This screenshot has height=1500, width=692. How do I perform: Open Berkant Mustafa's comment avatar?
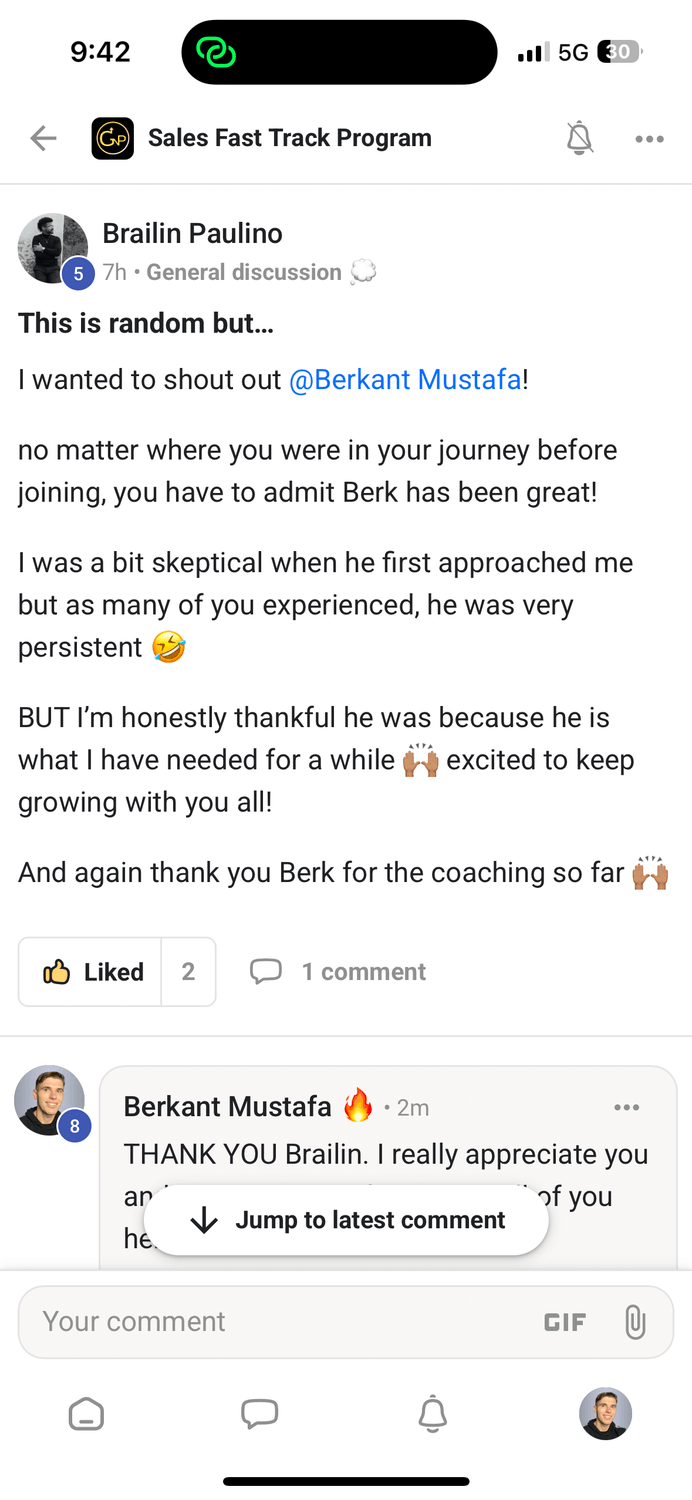[49, 1099]
